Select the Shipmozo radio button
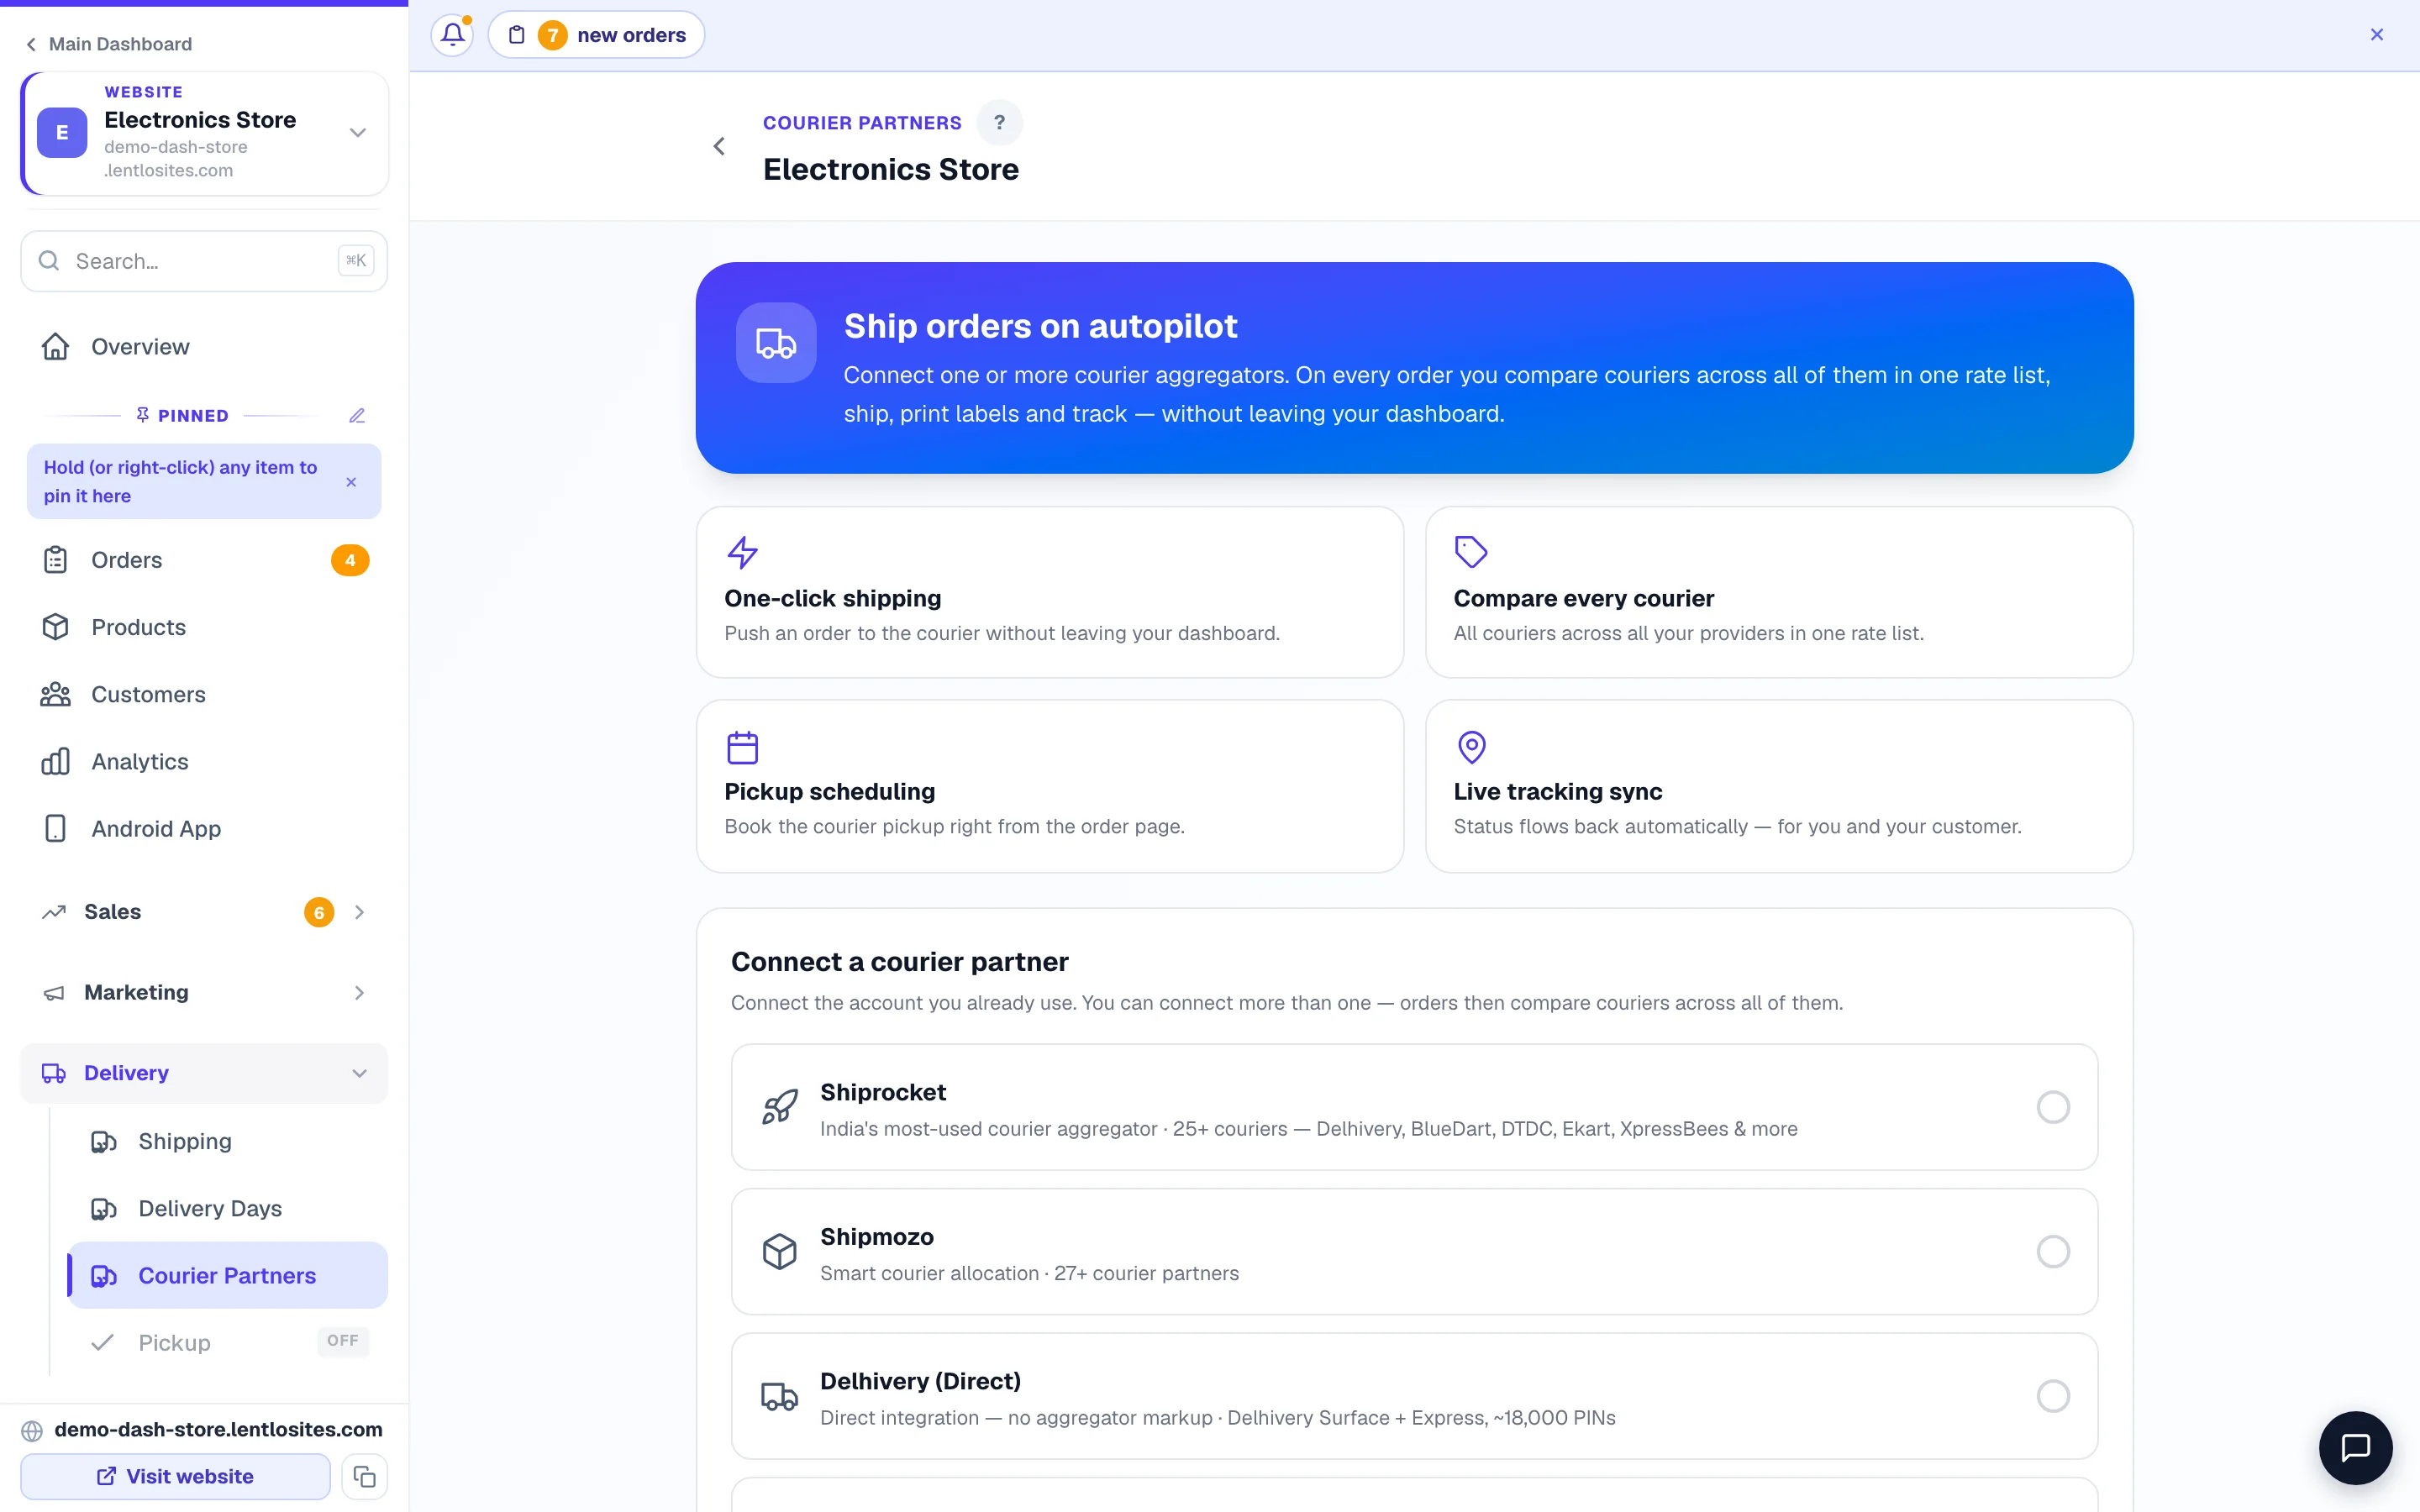Image resolution: width=2420 pixels, height=1512 pixels. coord(2052,1251)
